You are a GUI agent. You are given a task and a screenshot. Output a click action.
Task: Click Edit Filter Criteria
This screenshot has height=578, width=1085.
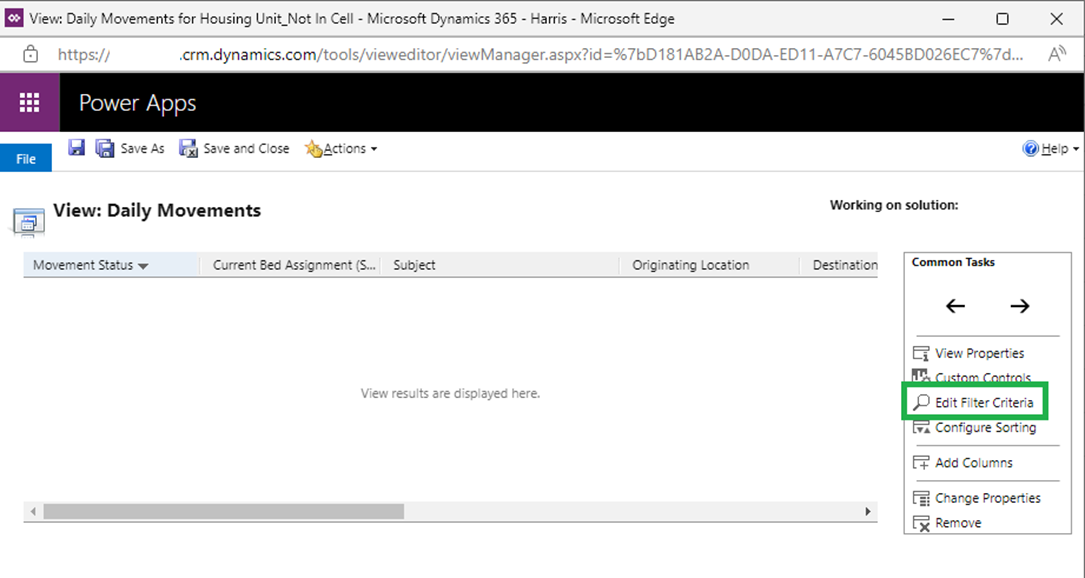point(984,402)
